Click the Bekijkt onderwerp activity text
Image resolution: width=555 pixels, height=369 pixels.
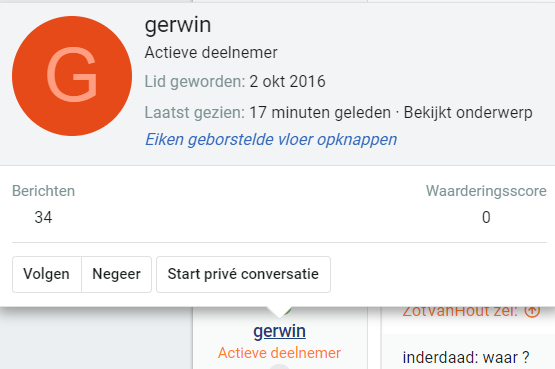pos(468,113)
